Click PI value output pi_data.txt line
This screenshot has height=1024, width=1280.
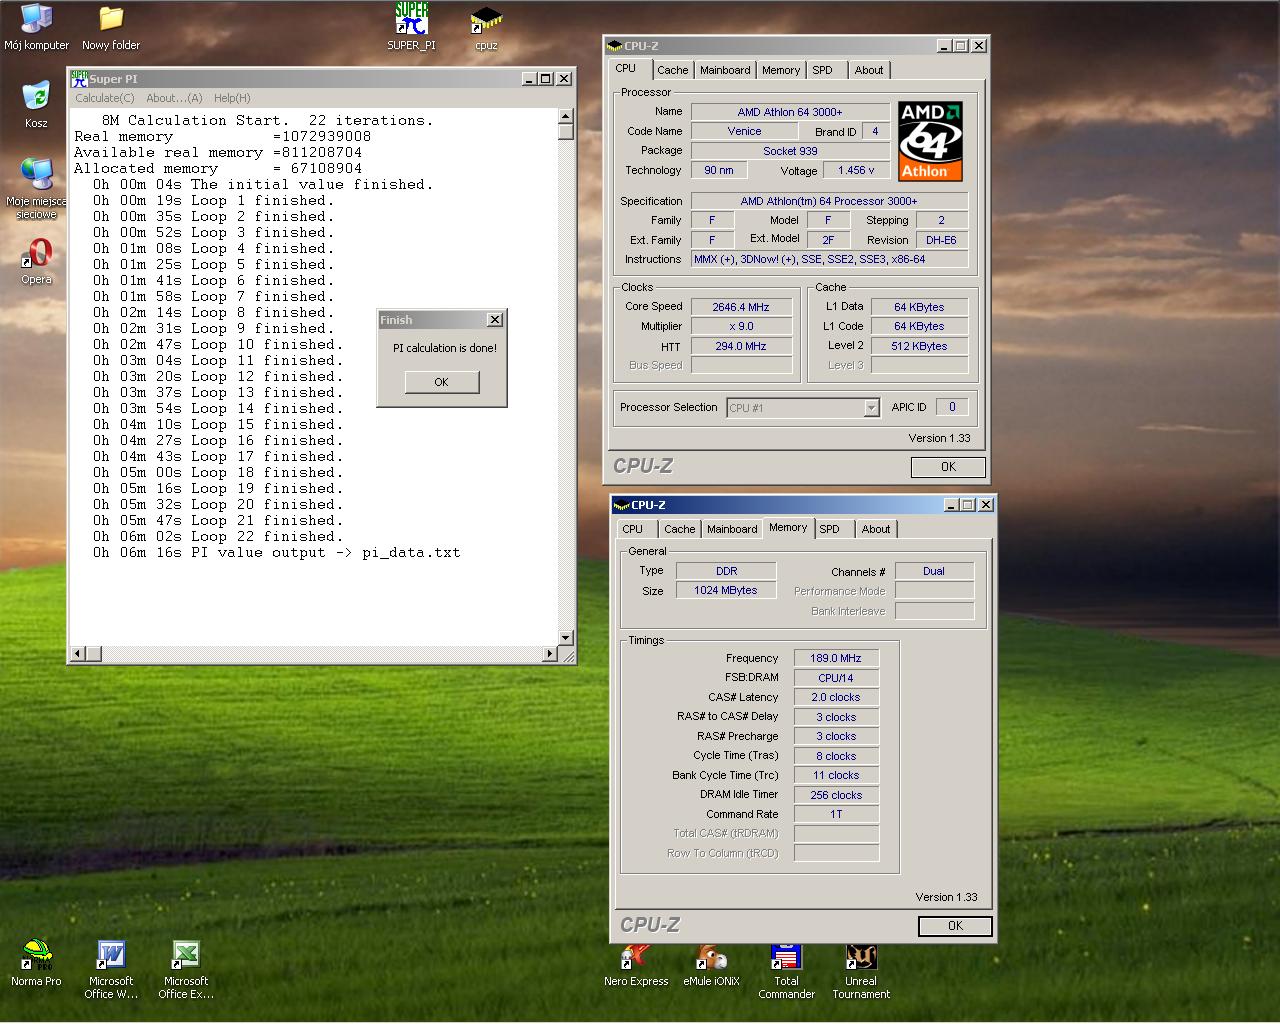pos(277,553)
